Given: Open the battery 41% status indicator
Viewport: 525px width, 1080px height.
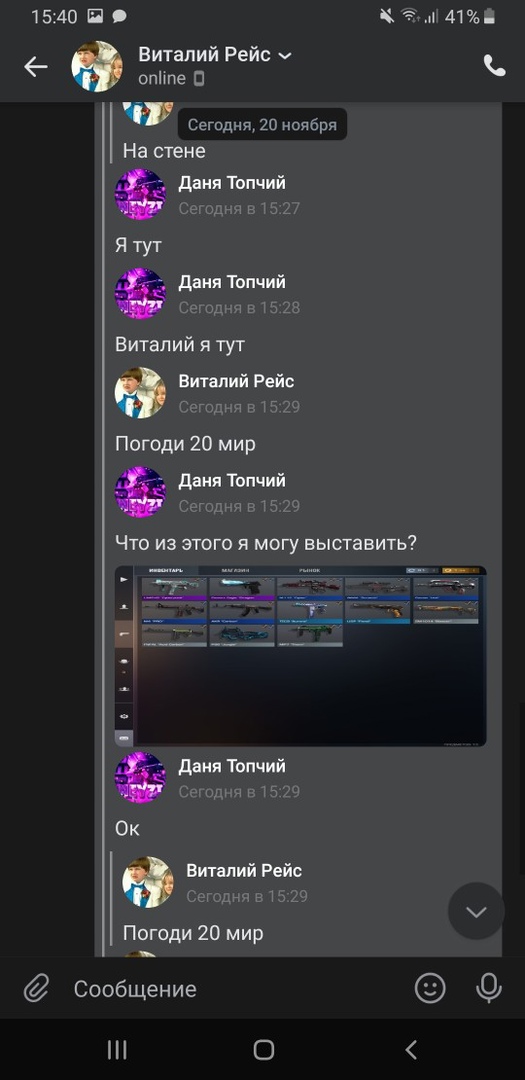Looking at the screenshot, I should [471, 17].
